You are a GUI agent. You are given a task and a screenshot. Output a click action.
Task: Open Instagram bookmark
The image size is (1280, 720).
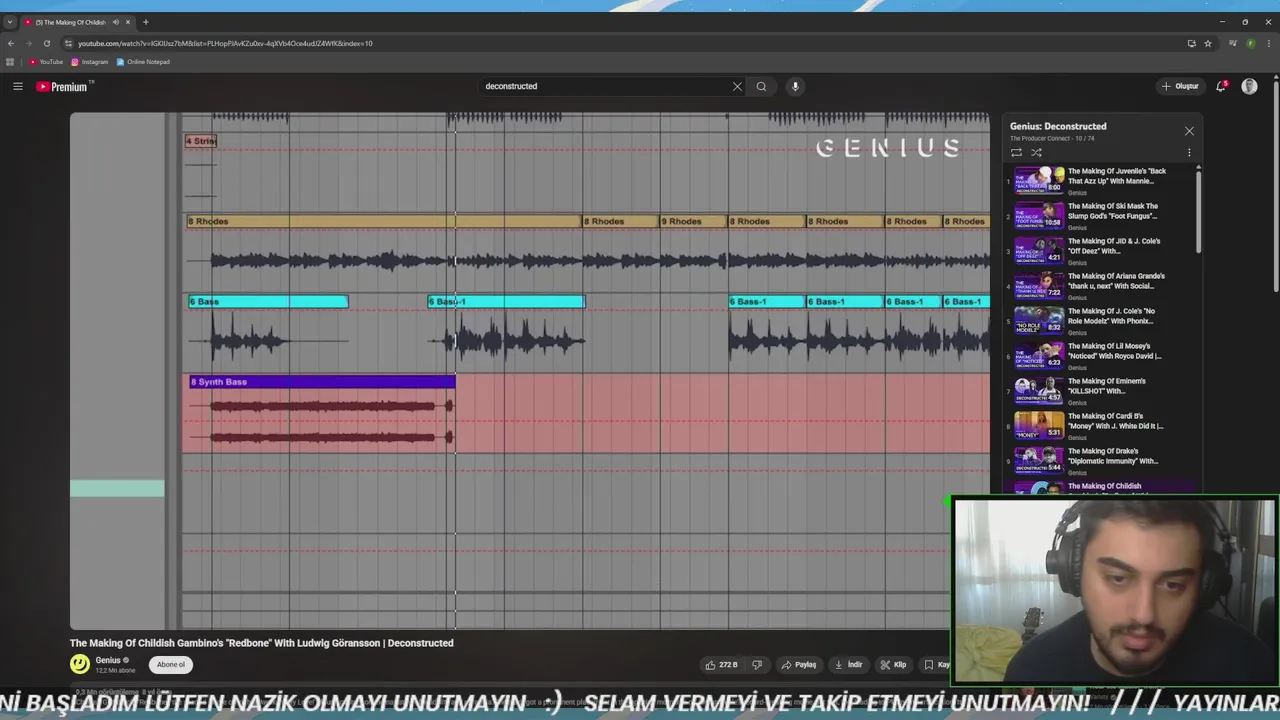click(89, 62)
